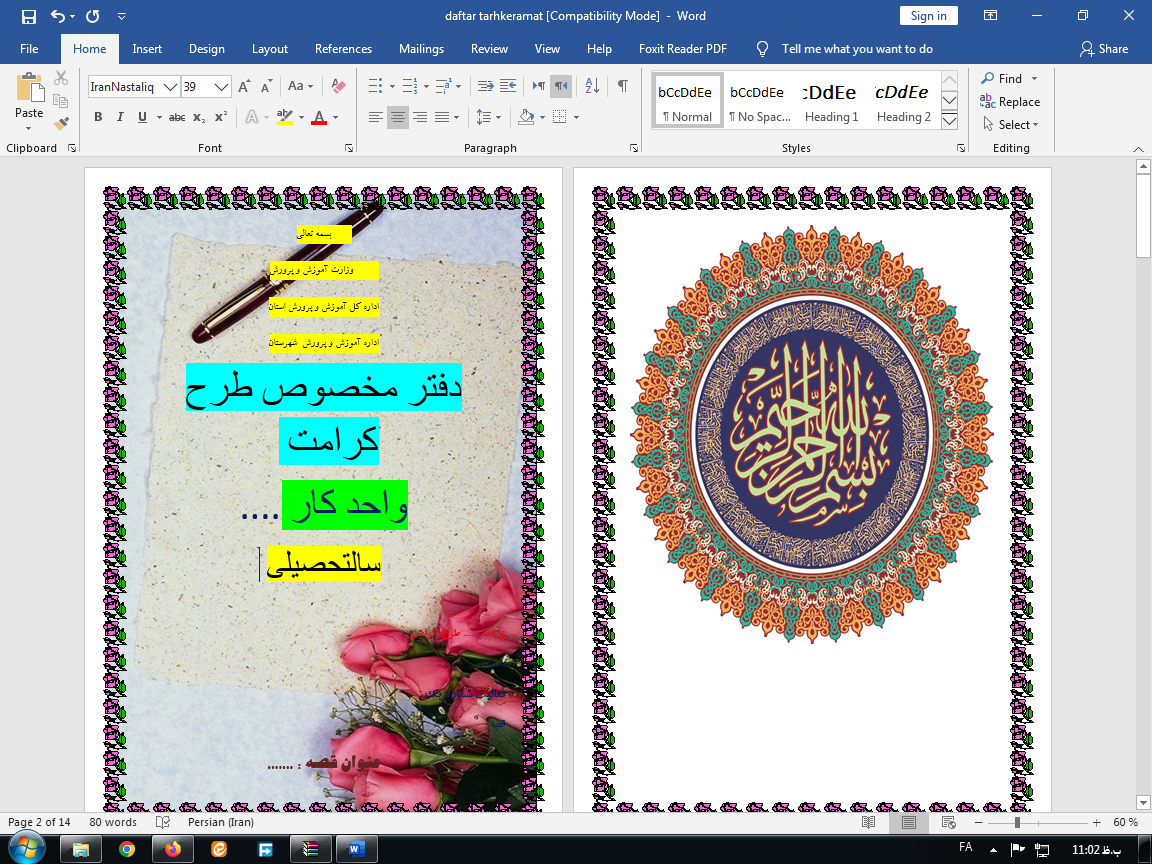
Task: Open the Paragraph dialog launcher
Action: pos(634,148)
